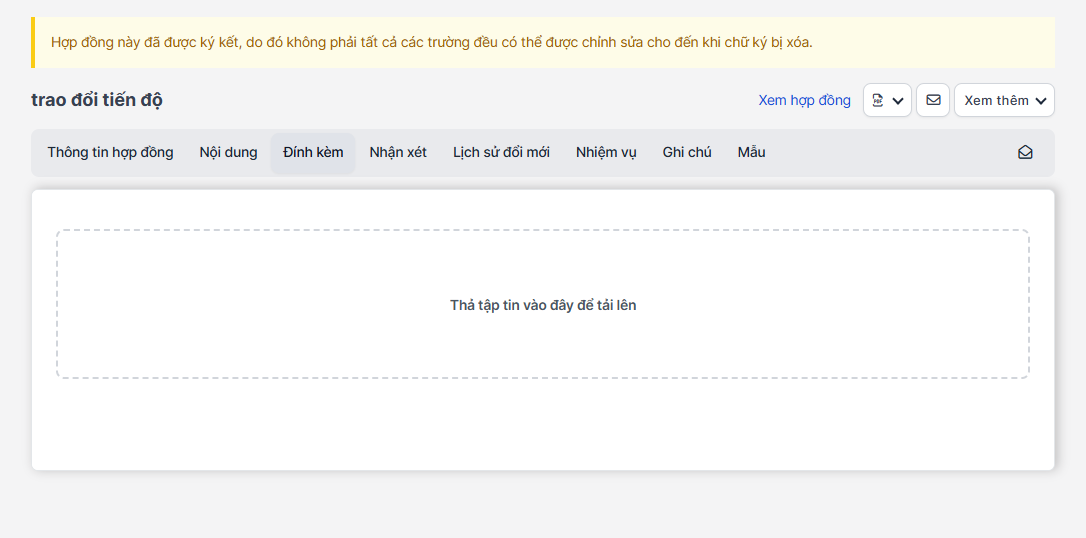Go to the "Nhận xét" tab

point(398,153)
